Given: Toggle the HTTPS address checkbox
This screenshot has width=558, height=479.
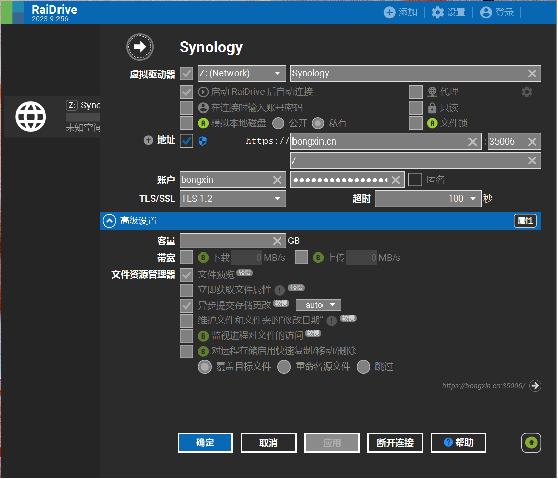Looking at the screenshot, I should [x=186, y=141].
